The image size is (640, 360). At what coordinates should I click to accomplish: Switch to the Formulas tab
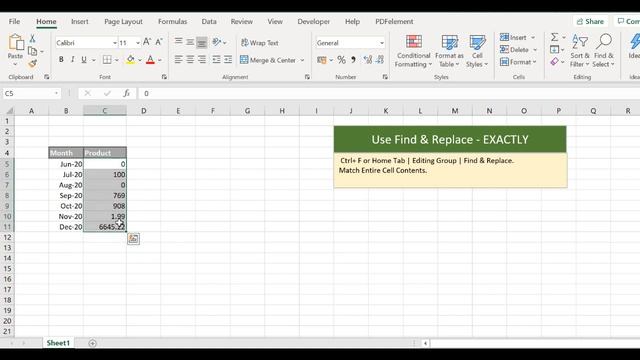173,22
